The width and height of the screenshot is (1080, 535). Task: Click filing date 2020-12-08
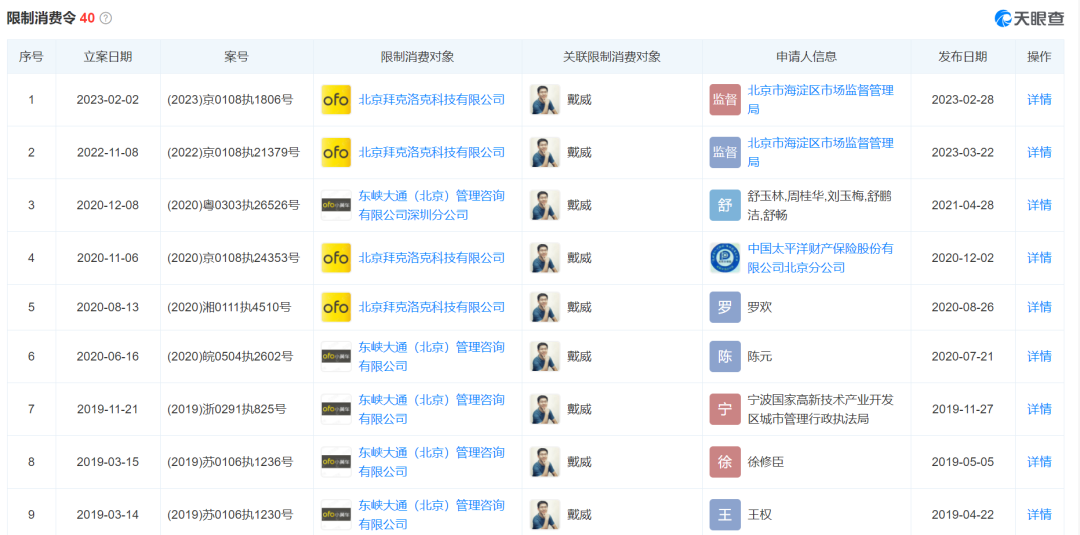point(107,205)
